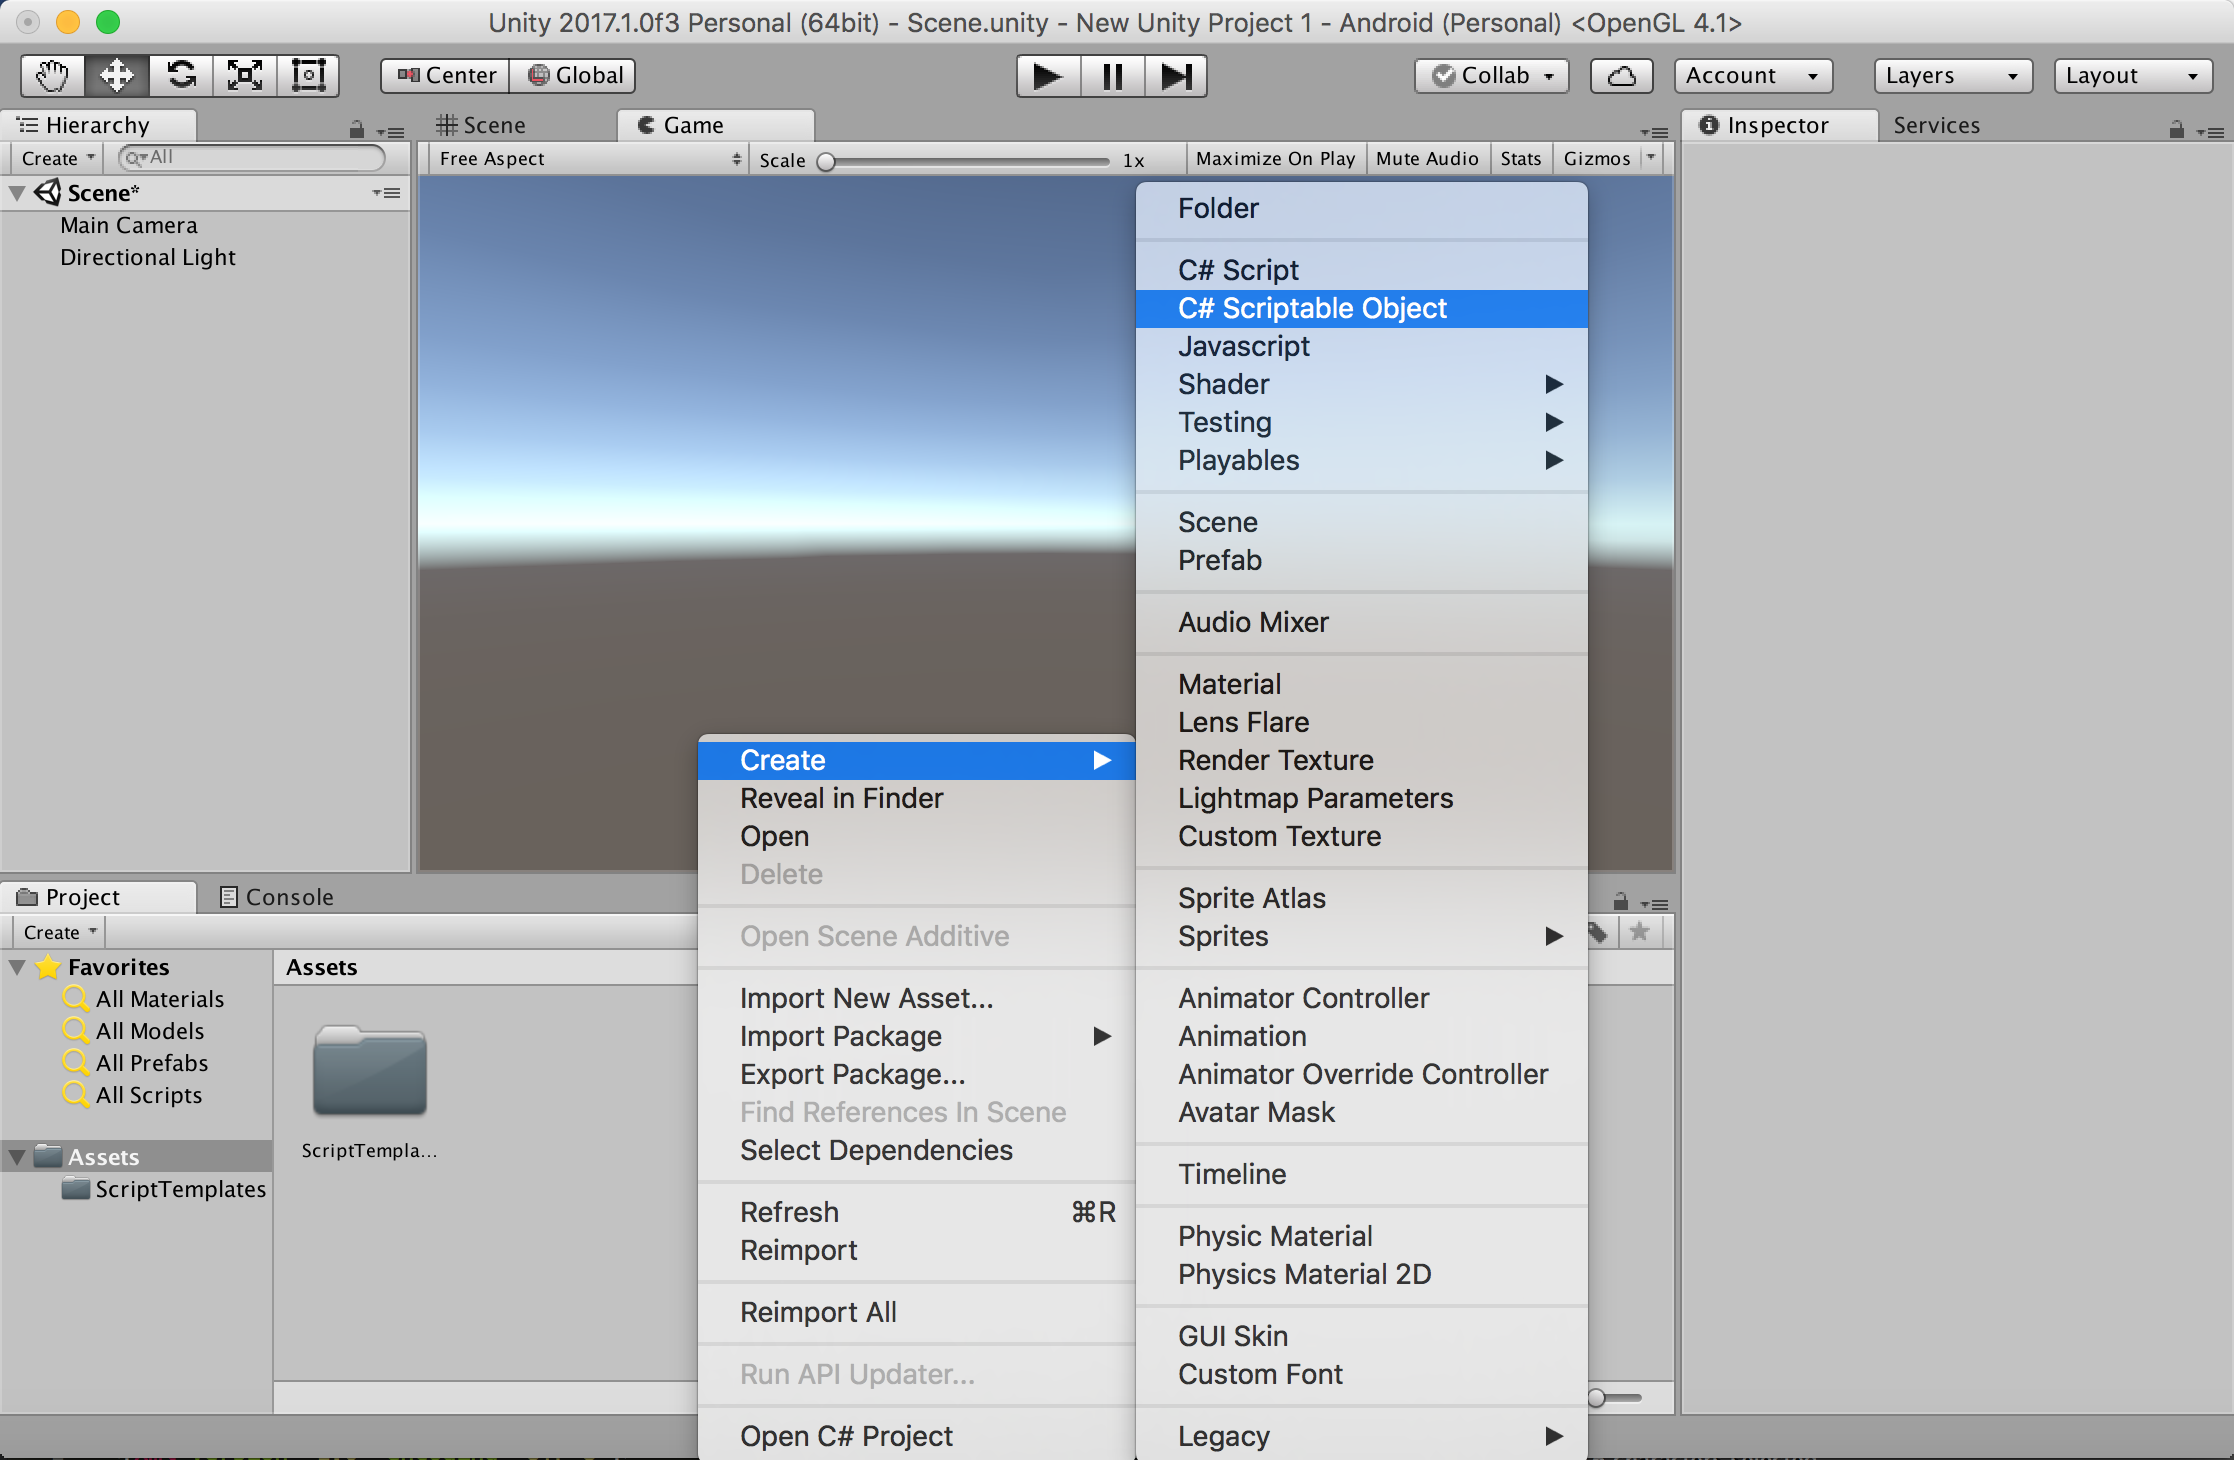Image resolution: width=2234 pixels, height=1460 pixels.
Task: Select the Move tool icon
Action: [117, 76]
